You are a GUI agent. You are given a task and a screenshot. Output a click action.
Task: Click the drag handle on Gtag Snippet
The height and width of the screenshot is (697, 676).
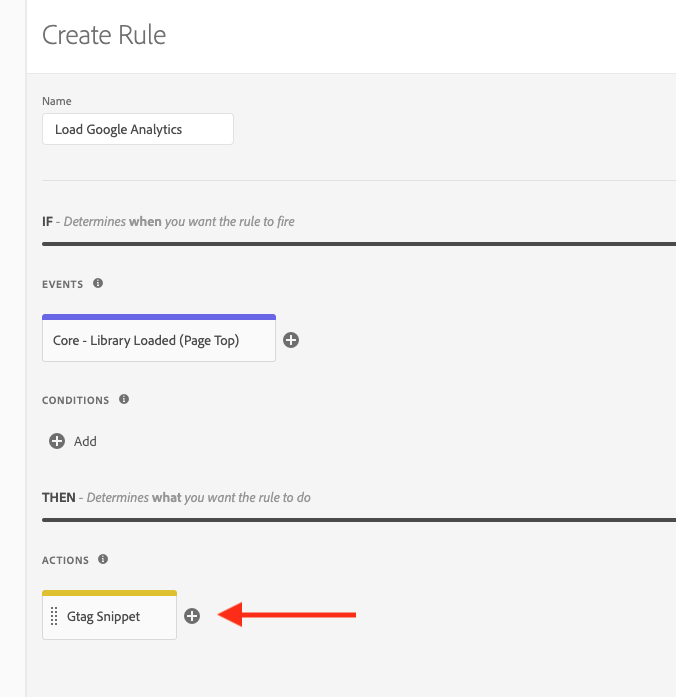pyautogui.click(x=54, y=616)
